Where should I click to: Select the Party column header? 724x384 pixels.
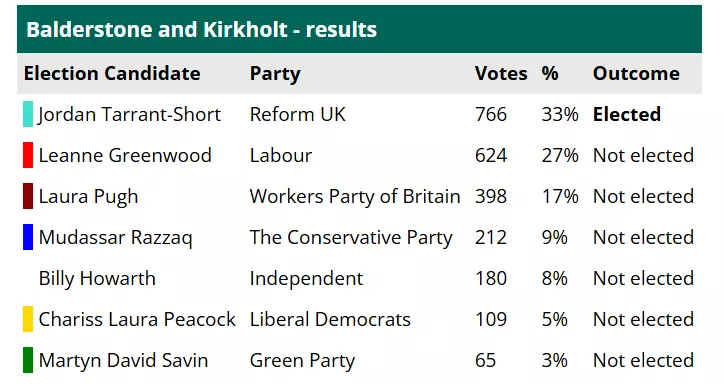click(x=275, y=74)
